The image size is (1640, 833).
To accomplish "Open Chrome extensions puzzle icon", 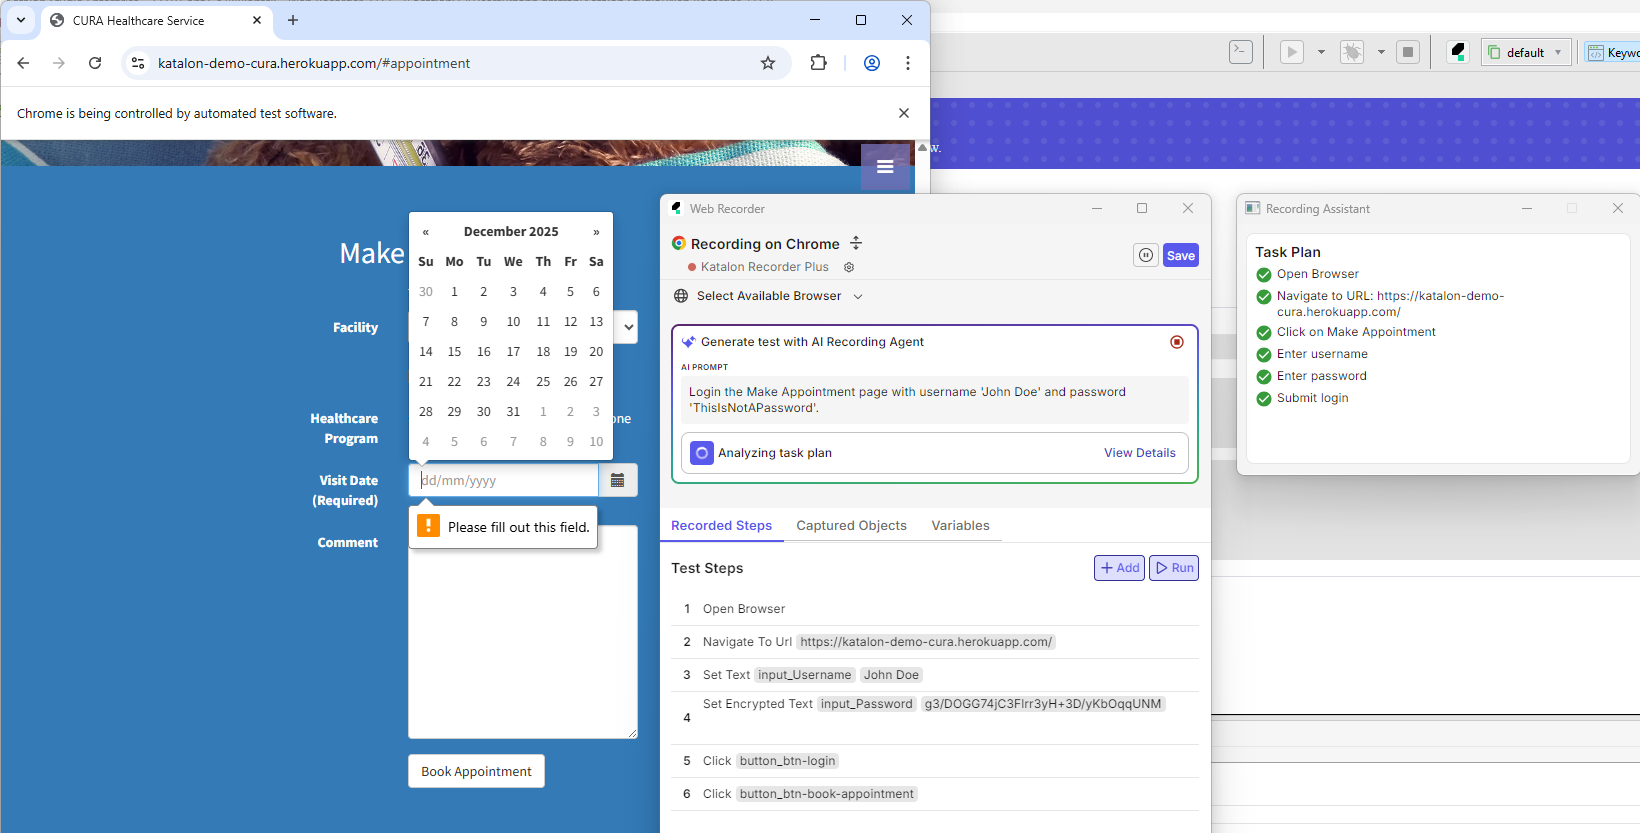I will [x=818, y=63].
